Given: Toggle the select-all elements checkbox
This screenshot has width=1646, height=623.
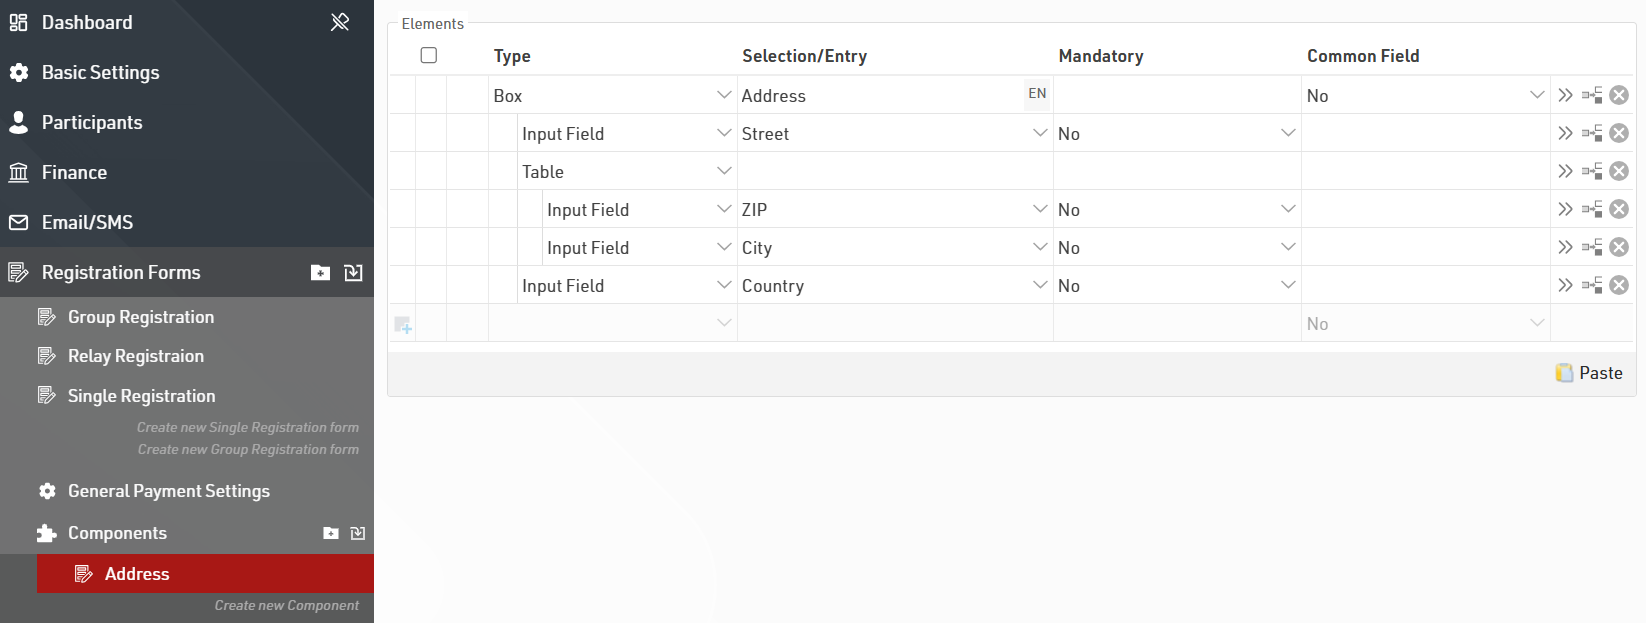Looking at the screenshot, I should pos(429,55).
